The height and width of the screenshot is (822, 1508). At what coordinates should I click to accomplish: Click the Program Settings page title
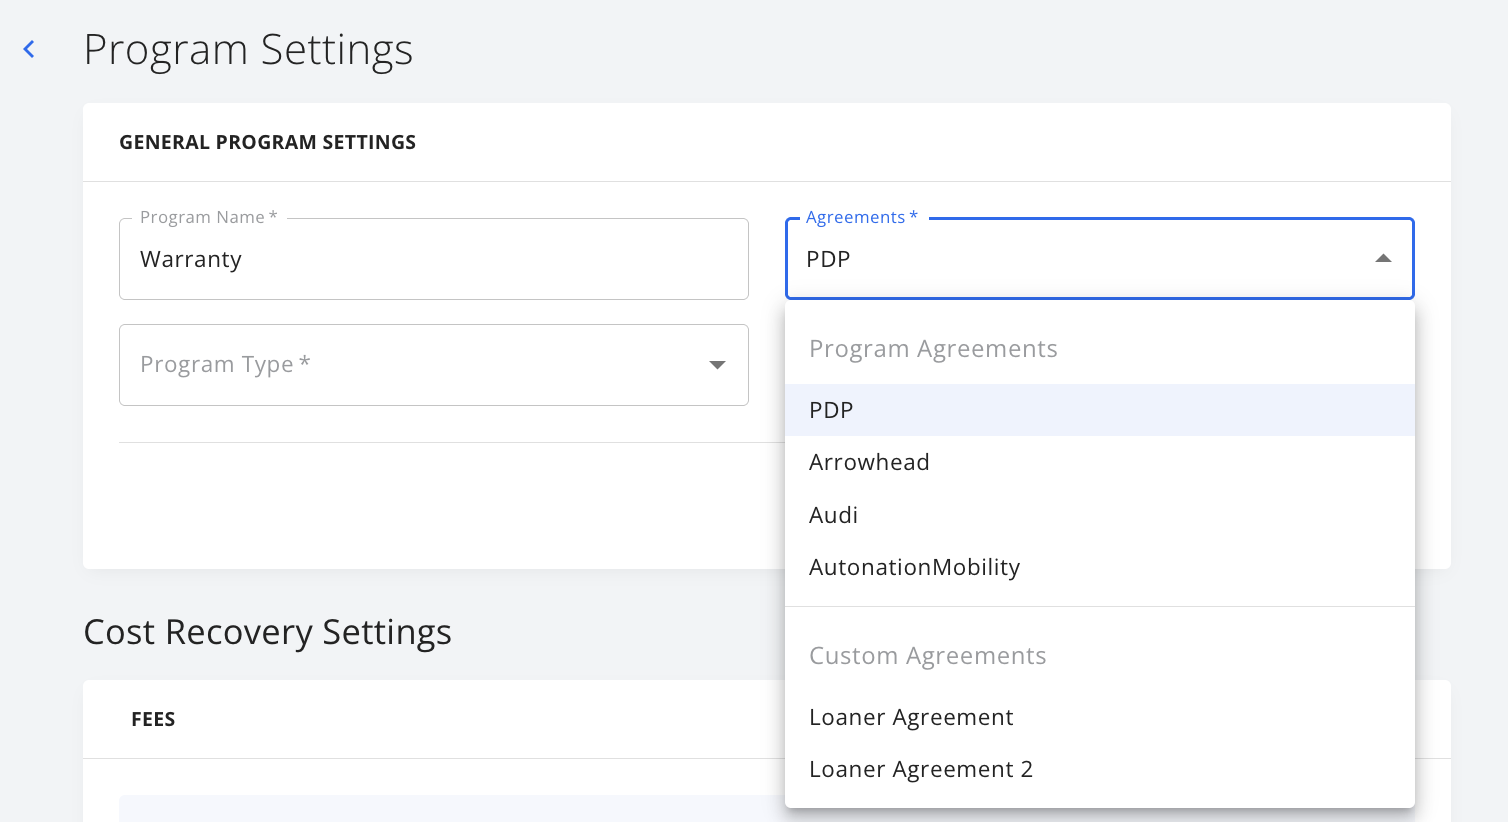pos(248,49)
